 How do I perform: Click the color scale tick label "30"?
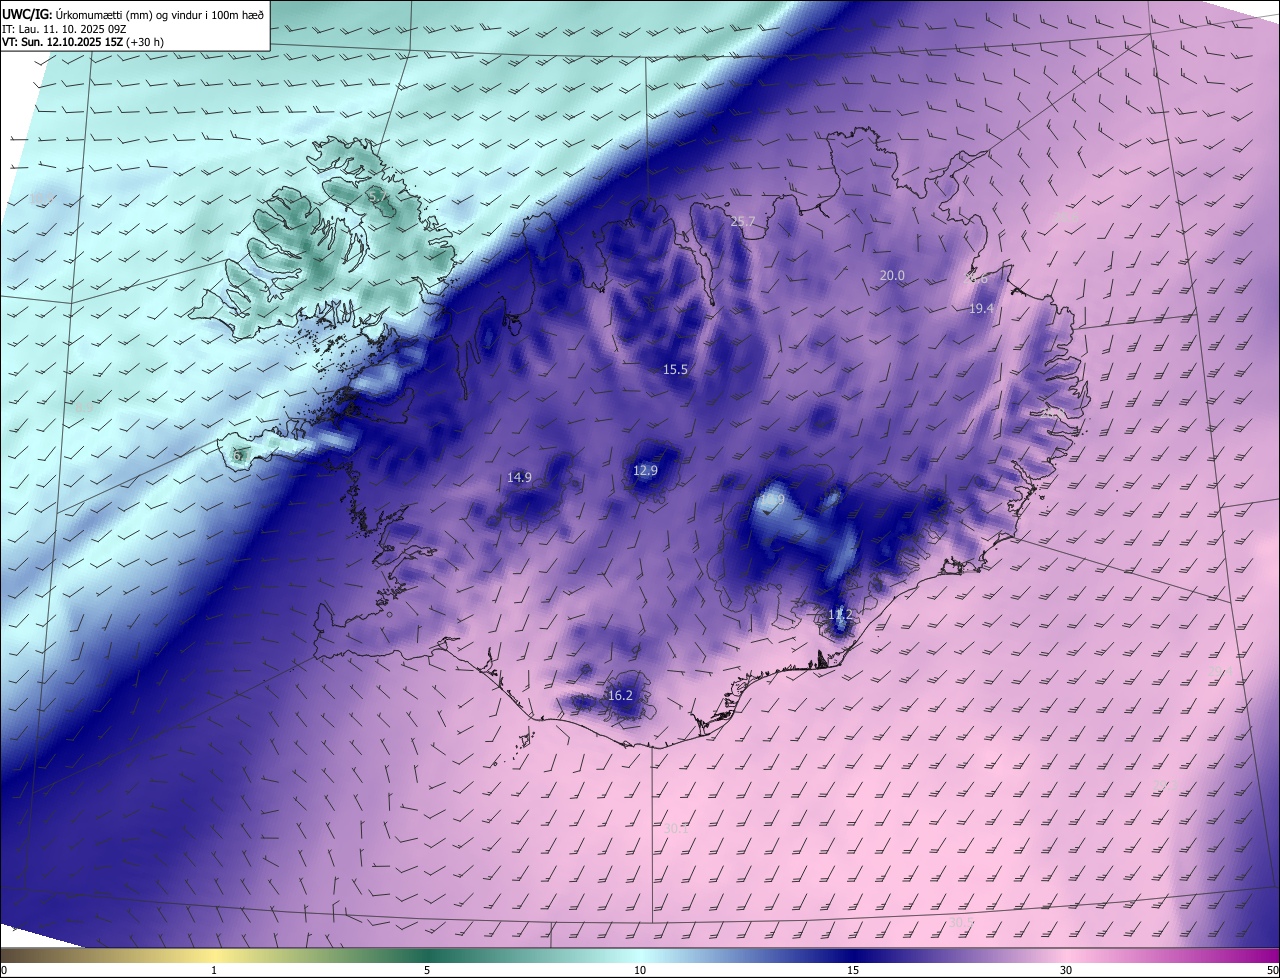click(1066, 970)
